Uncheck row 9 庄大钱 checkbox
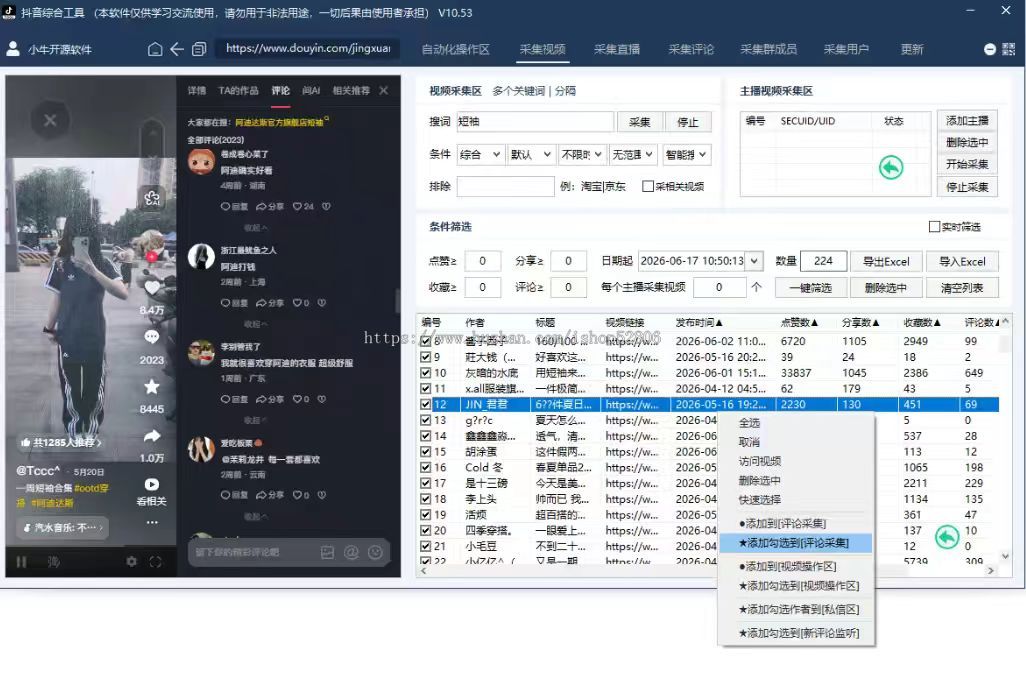1026x675 pixels. tap(425, 357)
